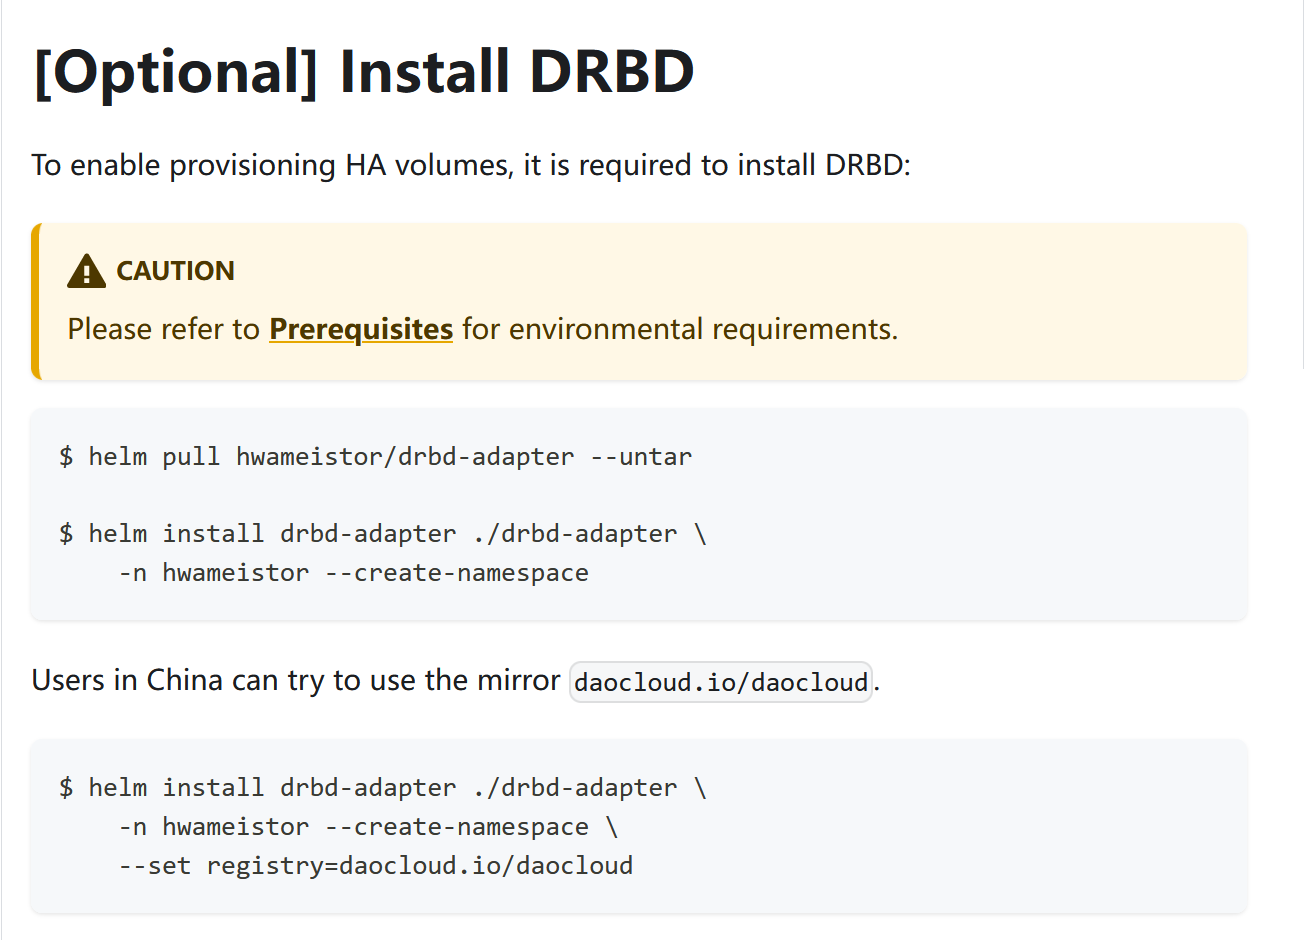Click the inline code "daocloud.io/daocloud"
Image resolution: width=1305 pixels, height=940 pixels.
coord(721,682)
